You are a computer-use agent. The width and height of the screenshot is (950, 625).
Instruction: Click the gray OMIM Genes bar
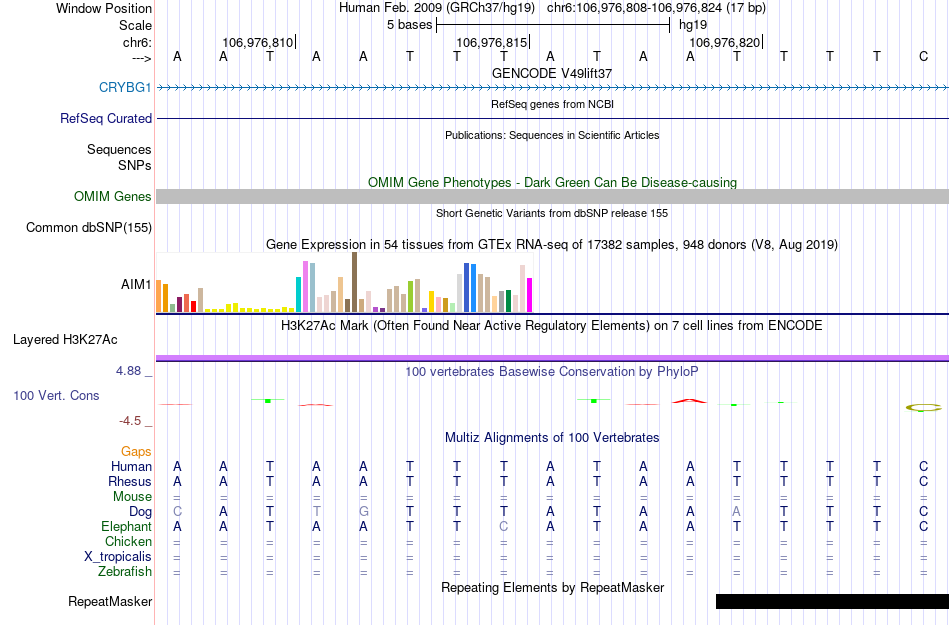(552, 196)
